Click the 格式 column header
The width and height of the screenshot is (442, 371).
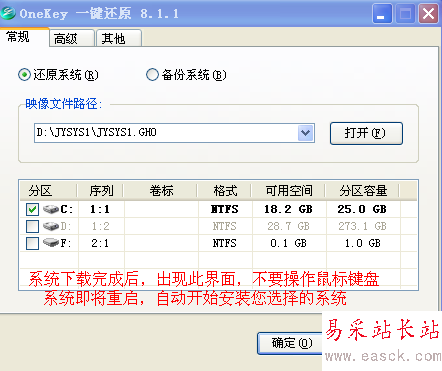(x=225, y=191)
